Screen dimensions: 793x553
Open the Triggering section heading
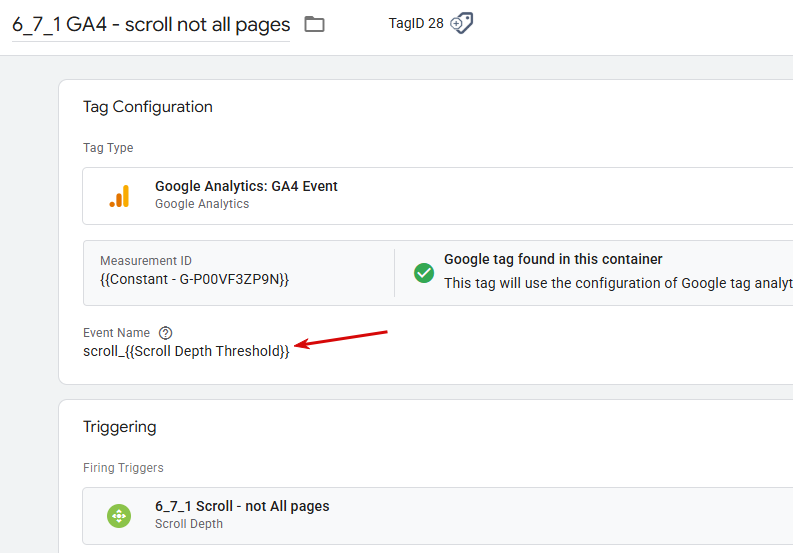[119, 427]
